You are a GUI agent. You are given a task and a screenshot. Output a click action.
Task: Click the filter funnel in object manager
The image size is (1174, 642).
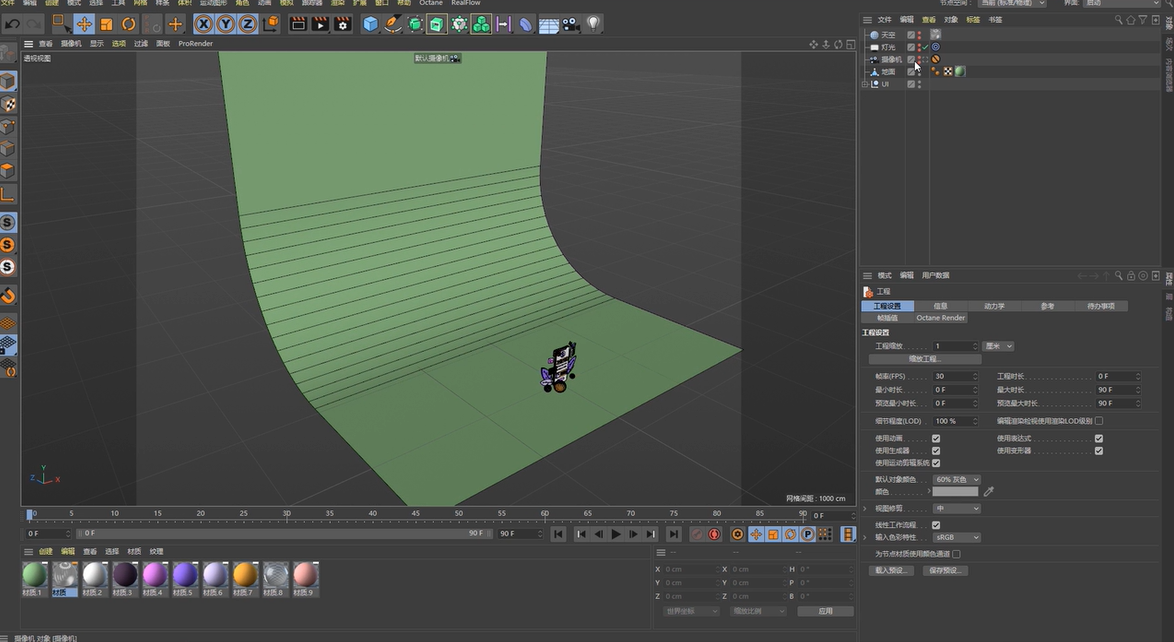point(1143,20)
